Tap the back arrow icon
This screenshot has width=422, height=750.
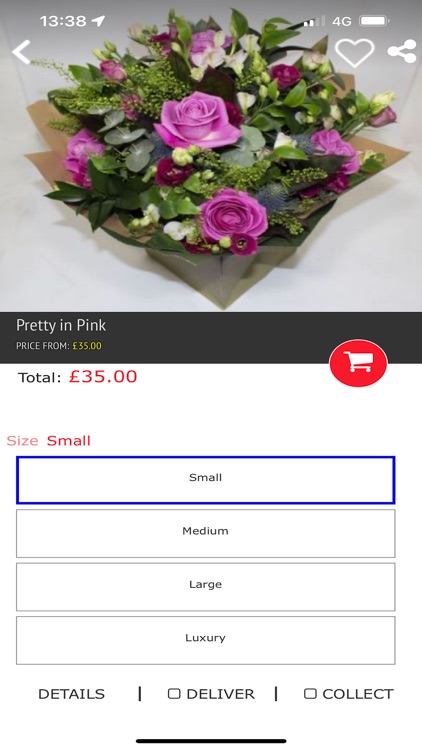(21, 52)
